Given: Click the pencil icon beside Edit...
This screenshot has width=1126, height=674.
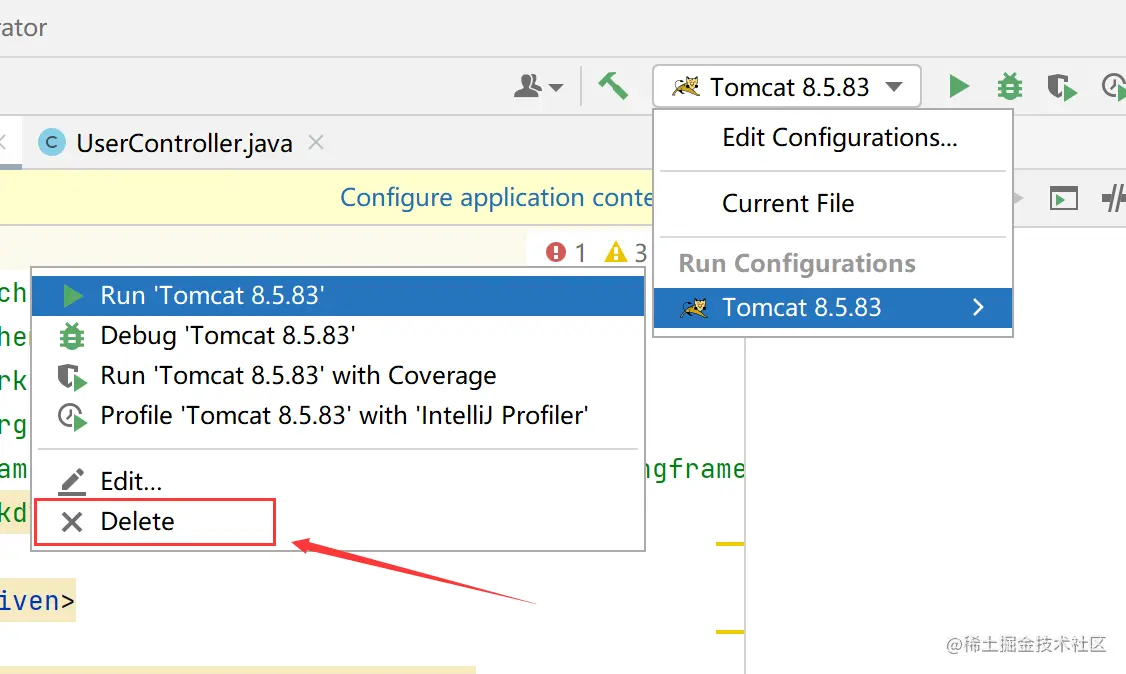Looking at the screenshot, I should (x=72, y=482).
